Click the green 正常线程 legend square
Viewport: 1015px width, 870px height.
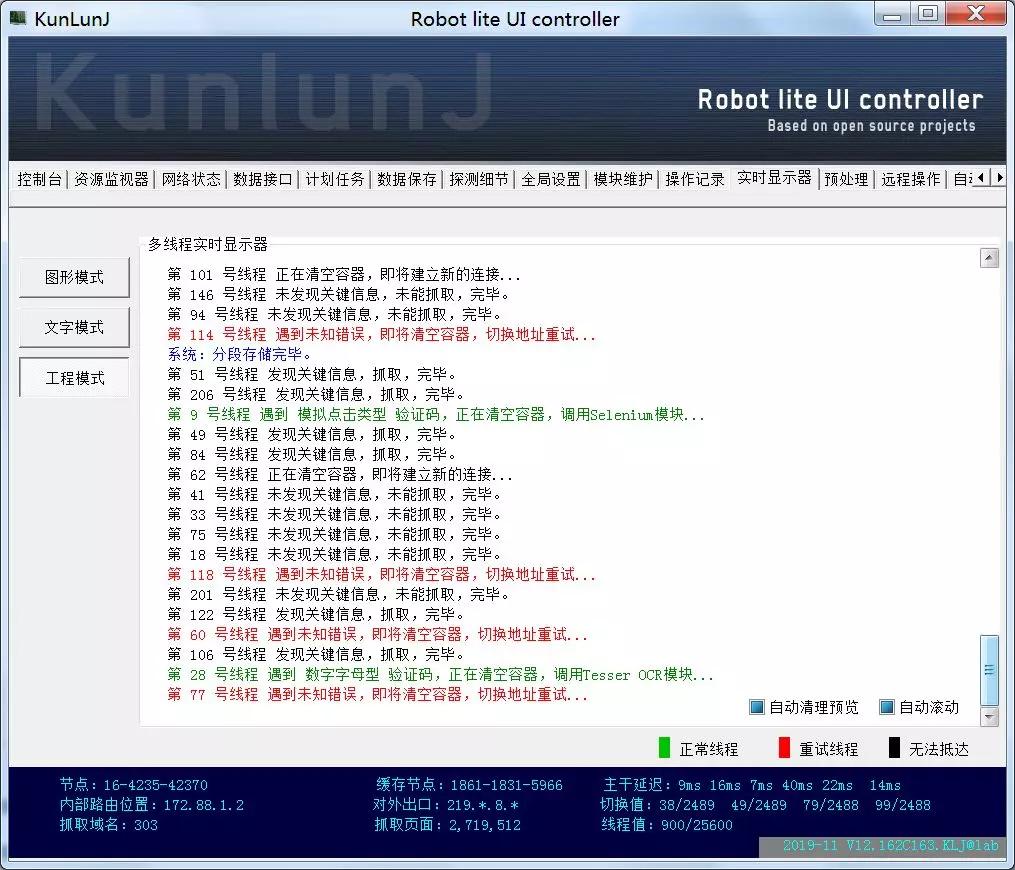(666, 747)
